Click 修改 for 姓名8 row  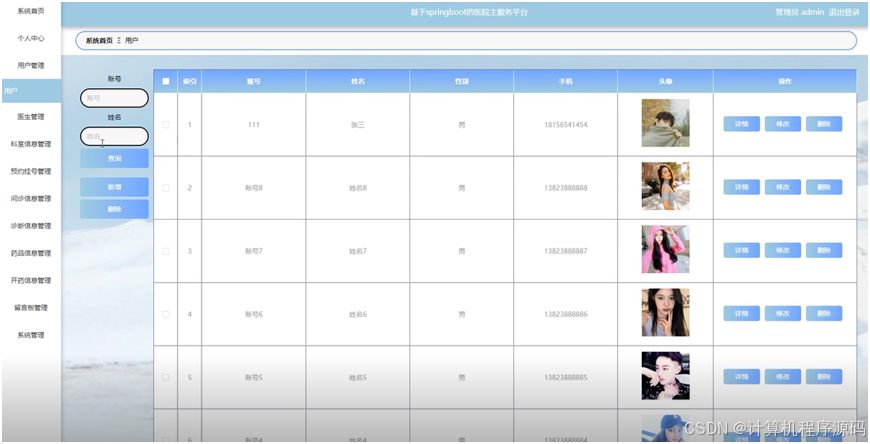click(782, 187)
